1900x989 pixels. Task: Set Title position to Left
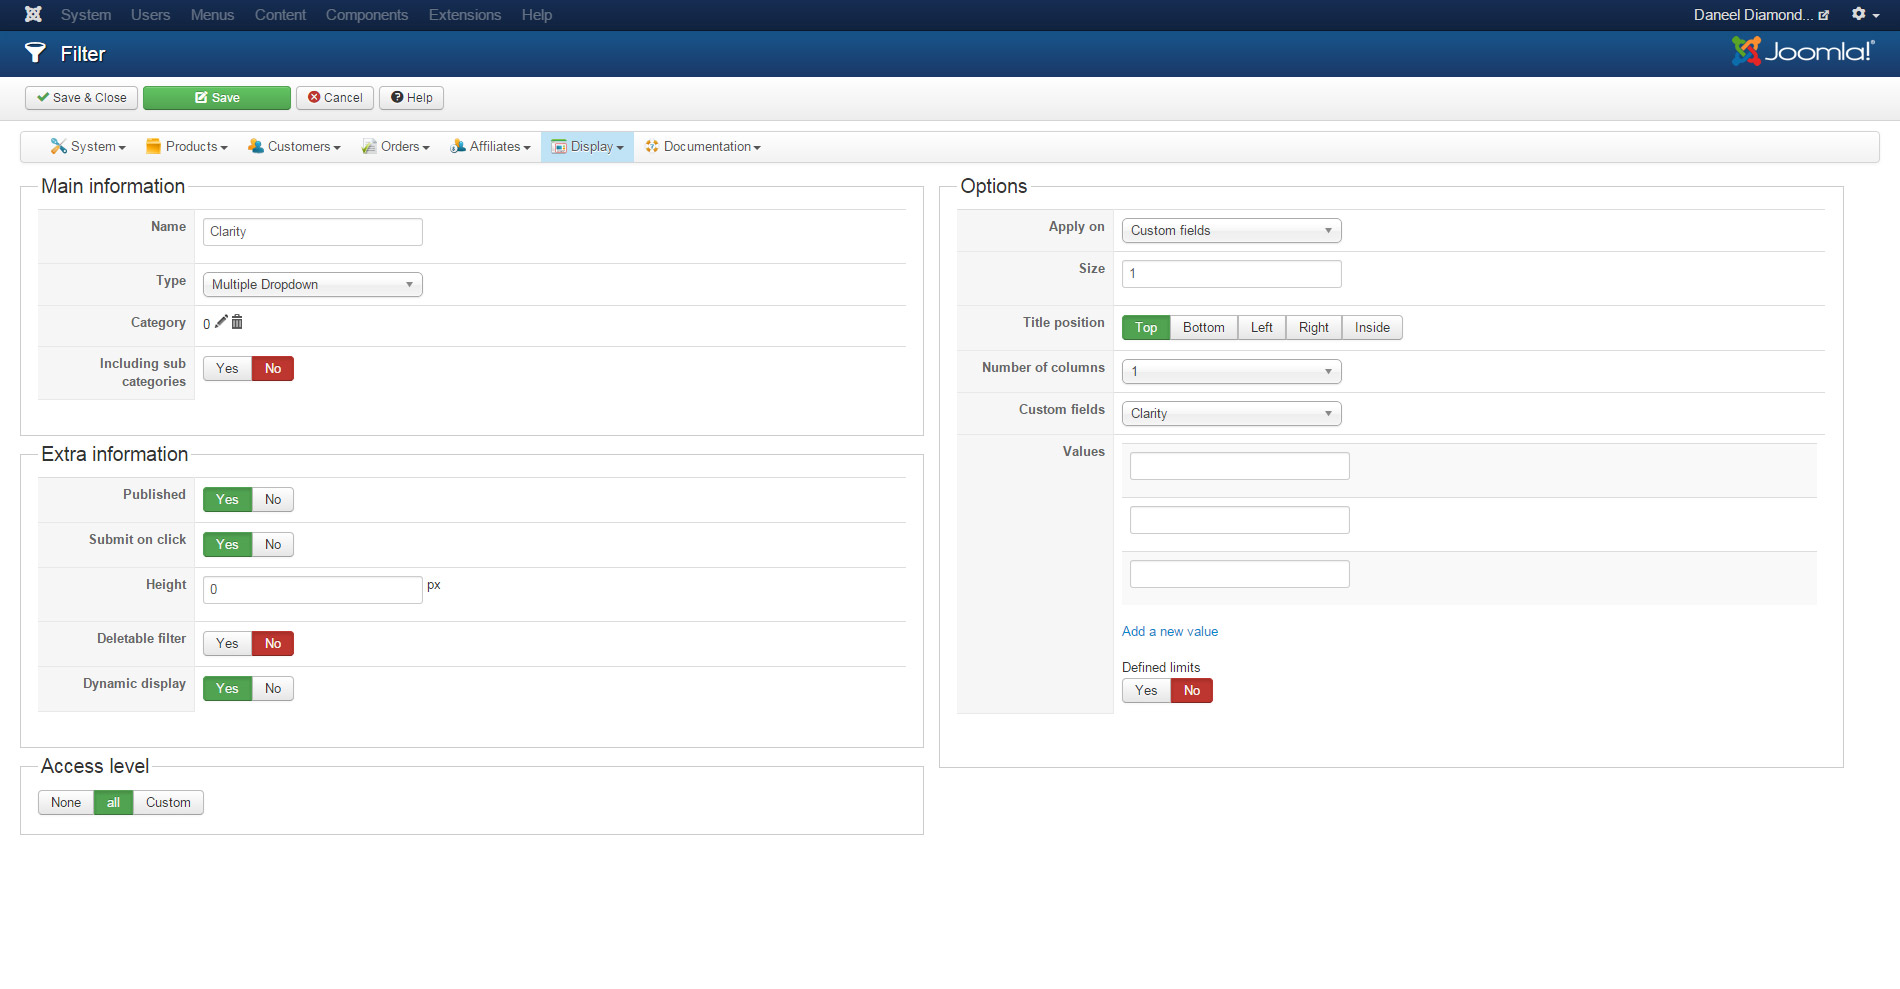[x=1262, y=327]
